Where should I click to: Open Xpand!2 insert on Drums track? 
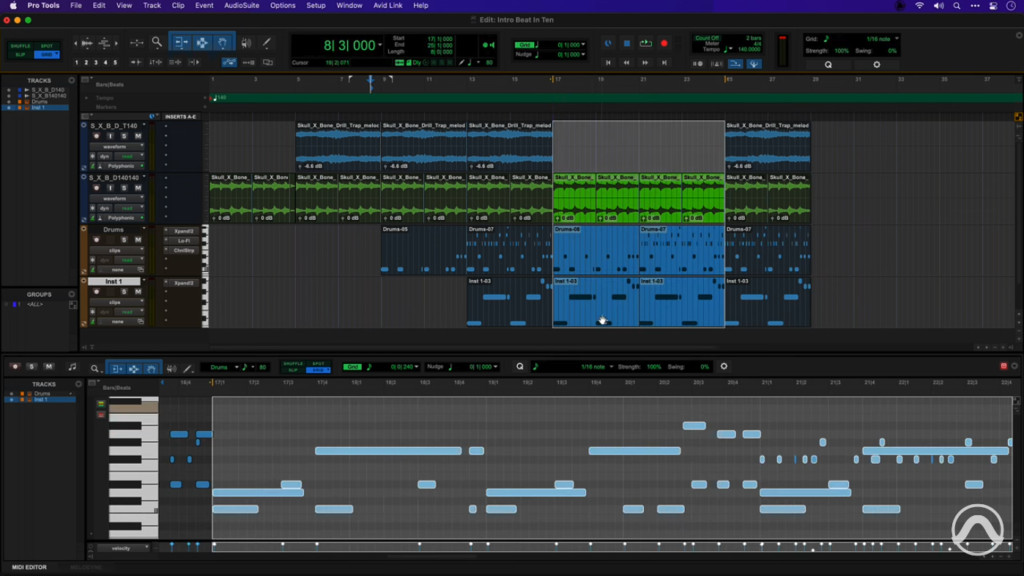click(x=182, y=231)
